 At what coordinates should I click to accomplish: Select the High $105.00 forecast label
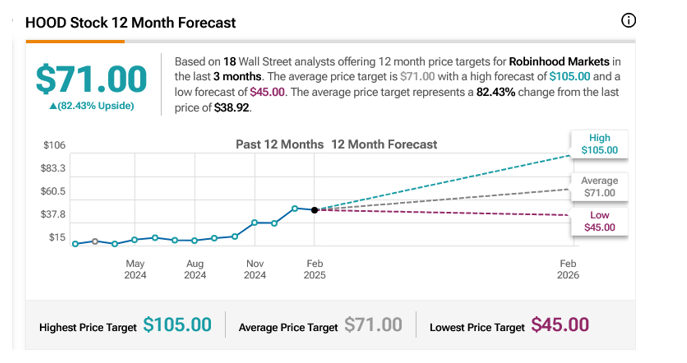[x=599, y=144]
